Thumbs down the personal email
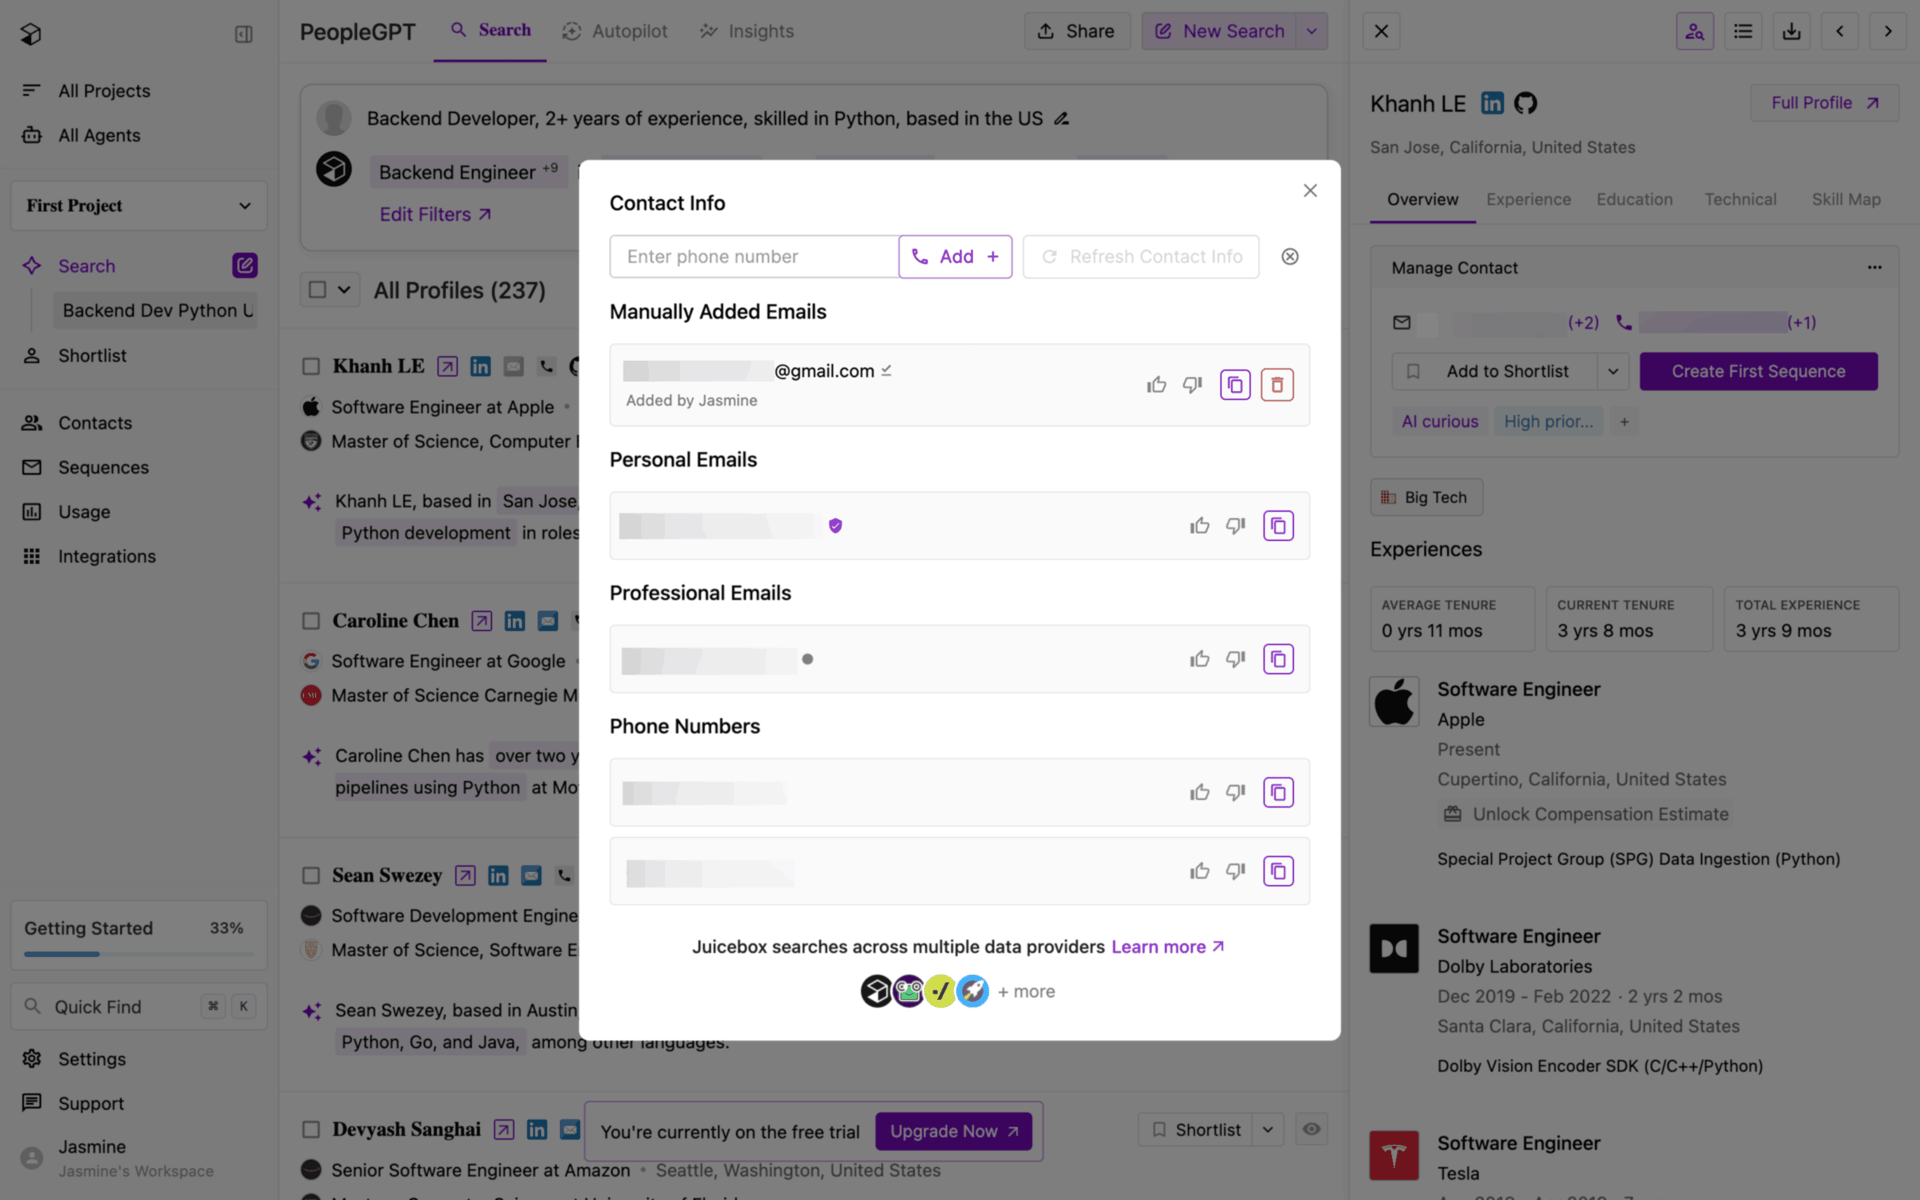 tap(1236, 526)
